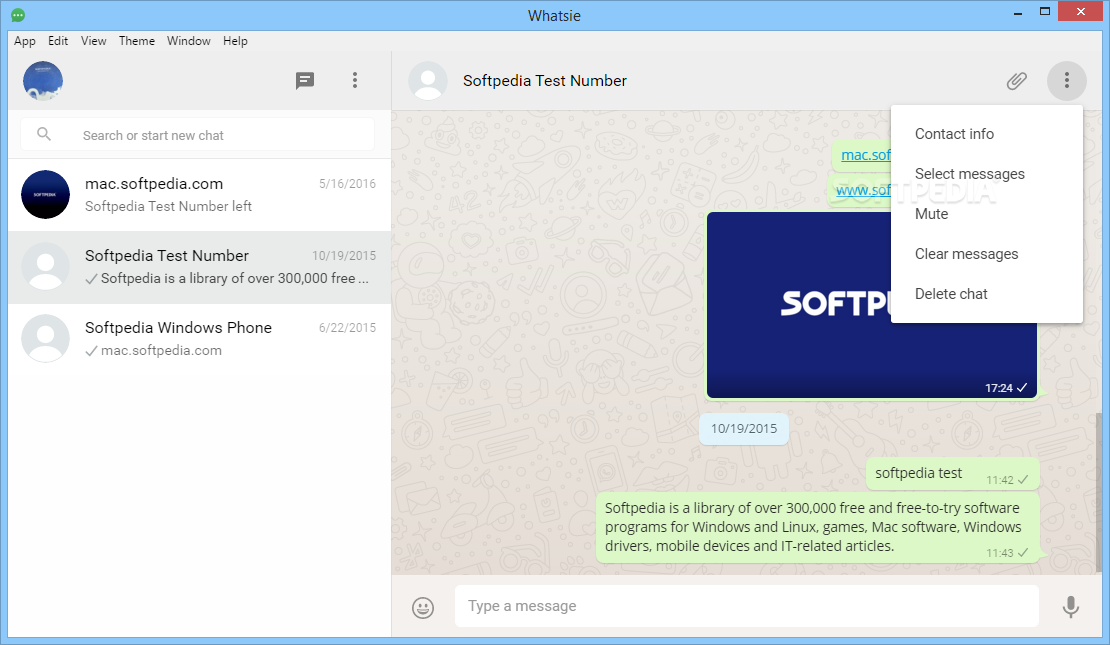Click the 'Softpedia is a library' message
This screenshot has width=1110, height=645.
(818, 527)
